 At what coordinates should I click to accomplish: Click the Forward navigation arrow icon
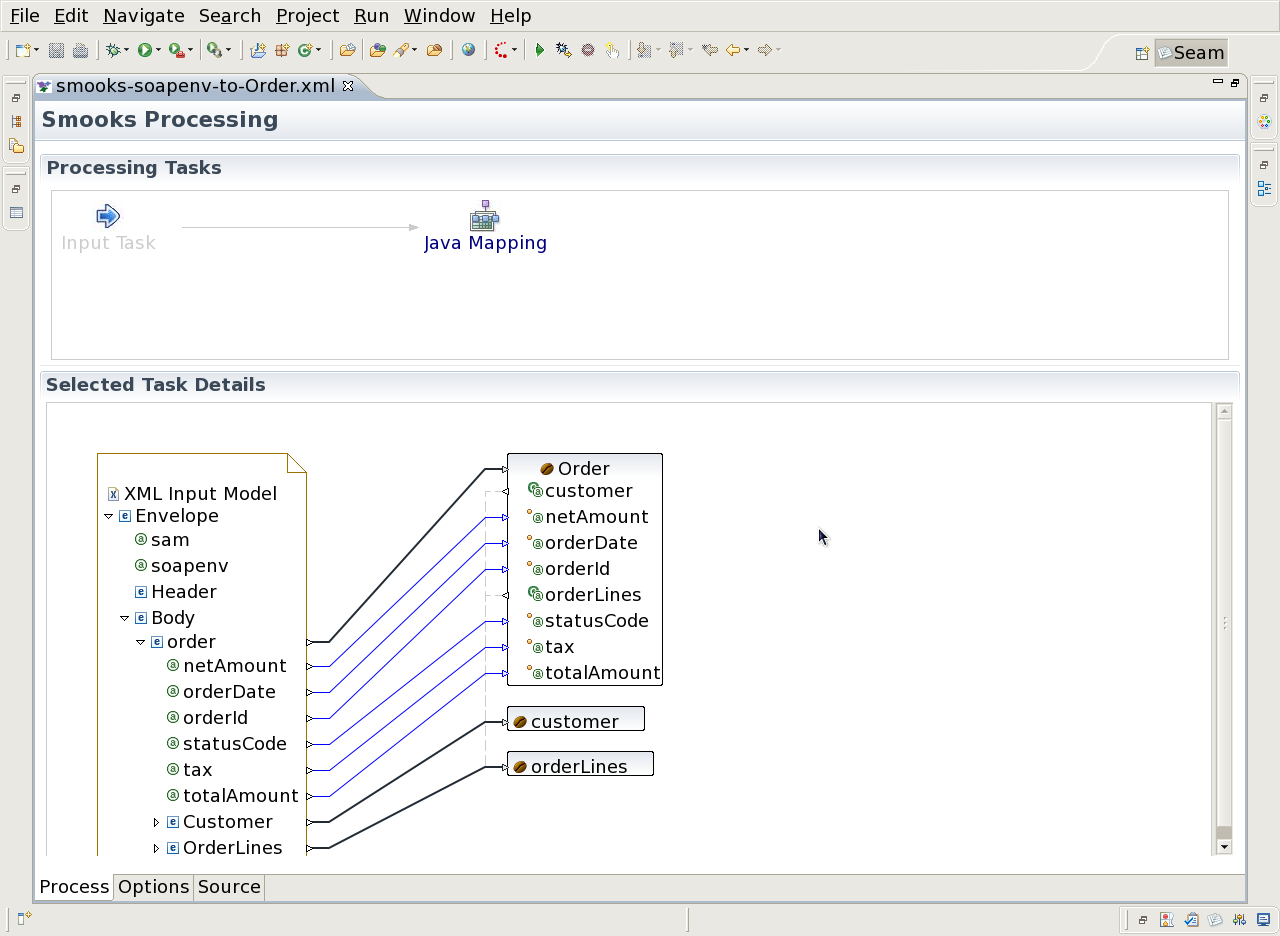pyautogui.click(x=765, y=50)
